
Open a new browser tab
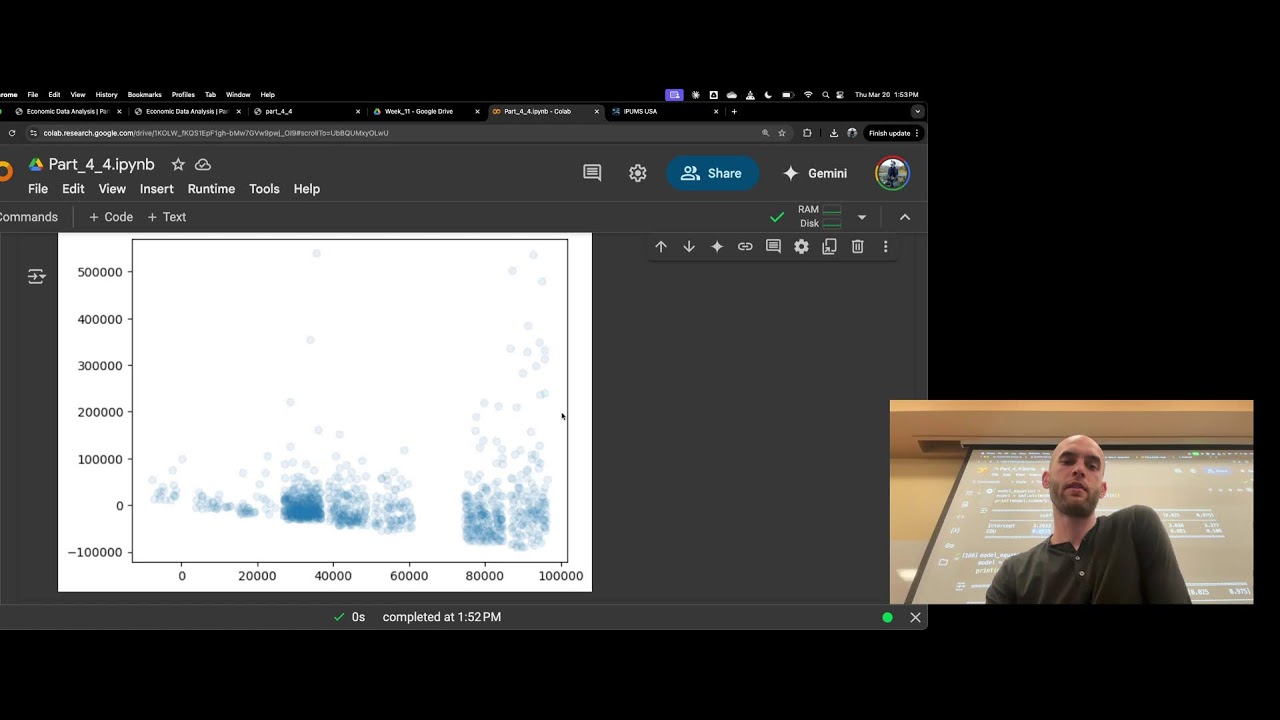734,112
